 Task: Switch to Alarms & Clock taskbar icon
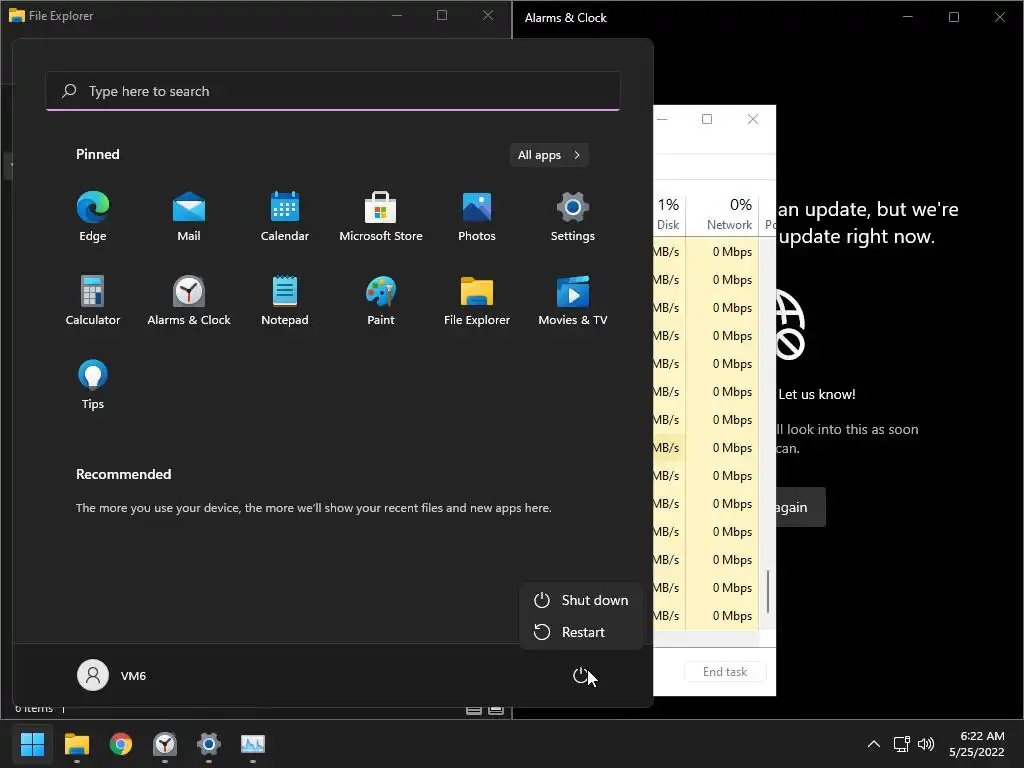[165, 744]
